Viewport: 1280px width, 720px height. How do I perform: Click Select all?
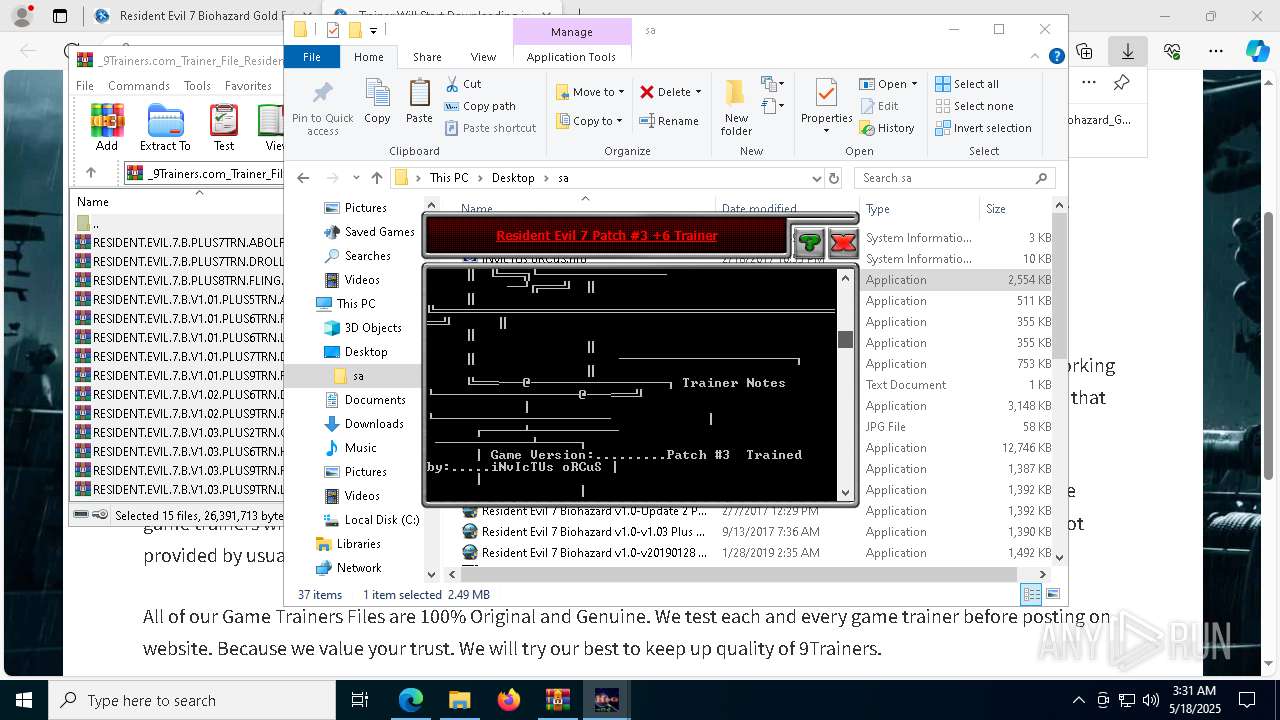point(967,84)
